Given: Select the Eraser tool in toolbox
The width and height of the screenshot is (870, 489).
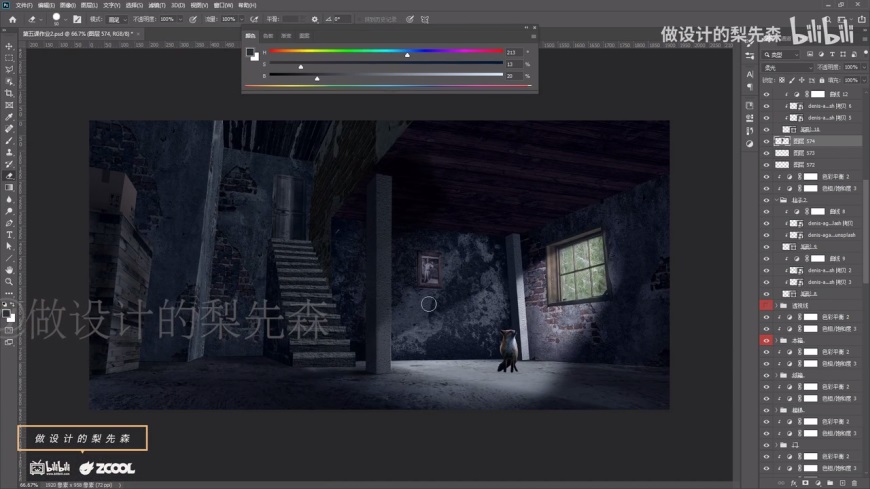Looking at the screenshot, I should (x=9, y=175).
